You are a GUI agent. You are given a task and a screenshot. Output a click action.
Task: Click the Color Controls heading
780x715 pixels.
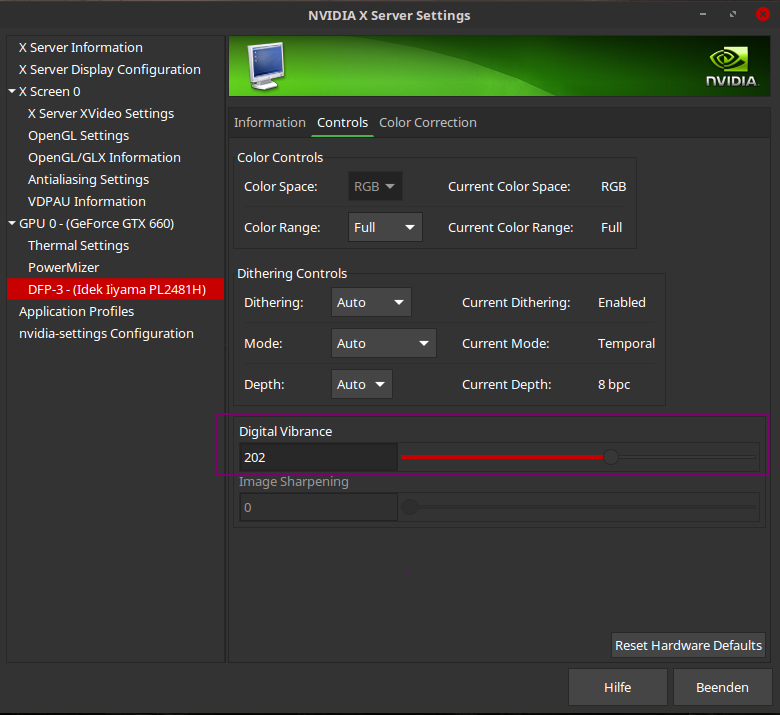280,158
